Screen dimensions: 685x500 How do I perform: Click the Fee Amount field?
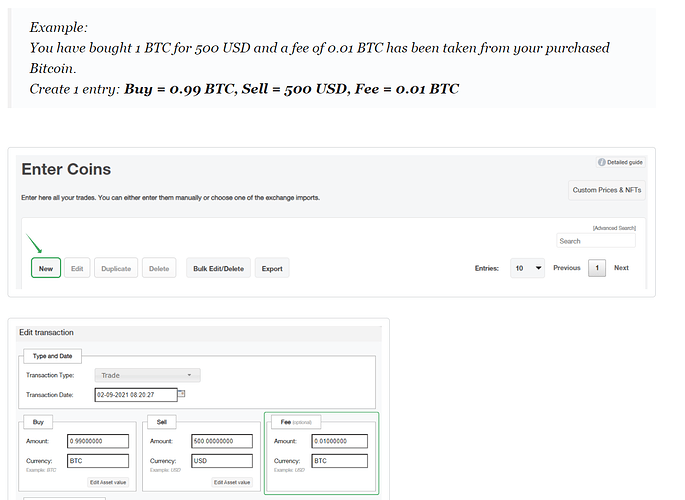tap(339, 441)
